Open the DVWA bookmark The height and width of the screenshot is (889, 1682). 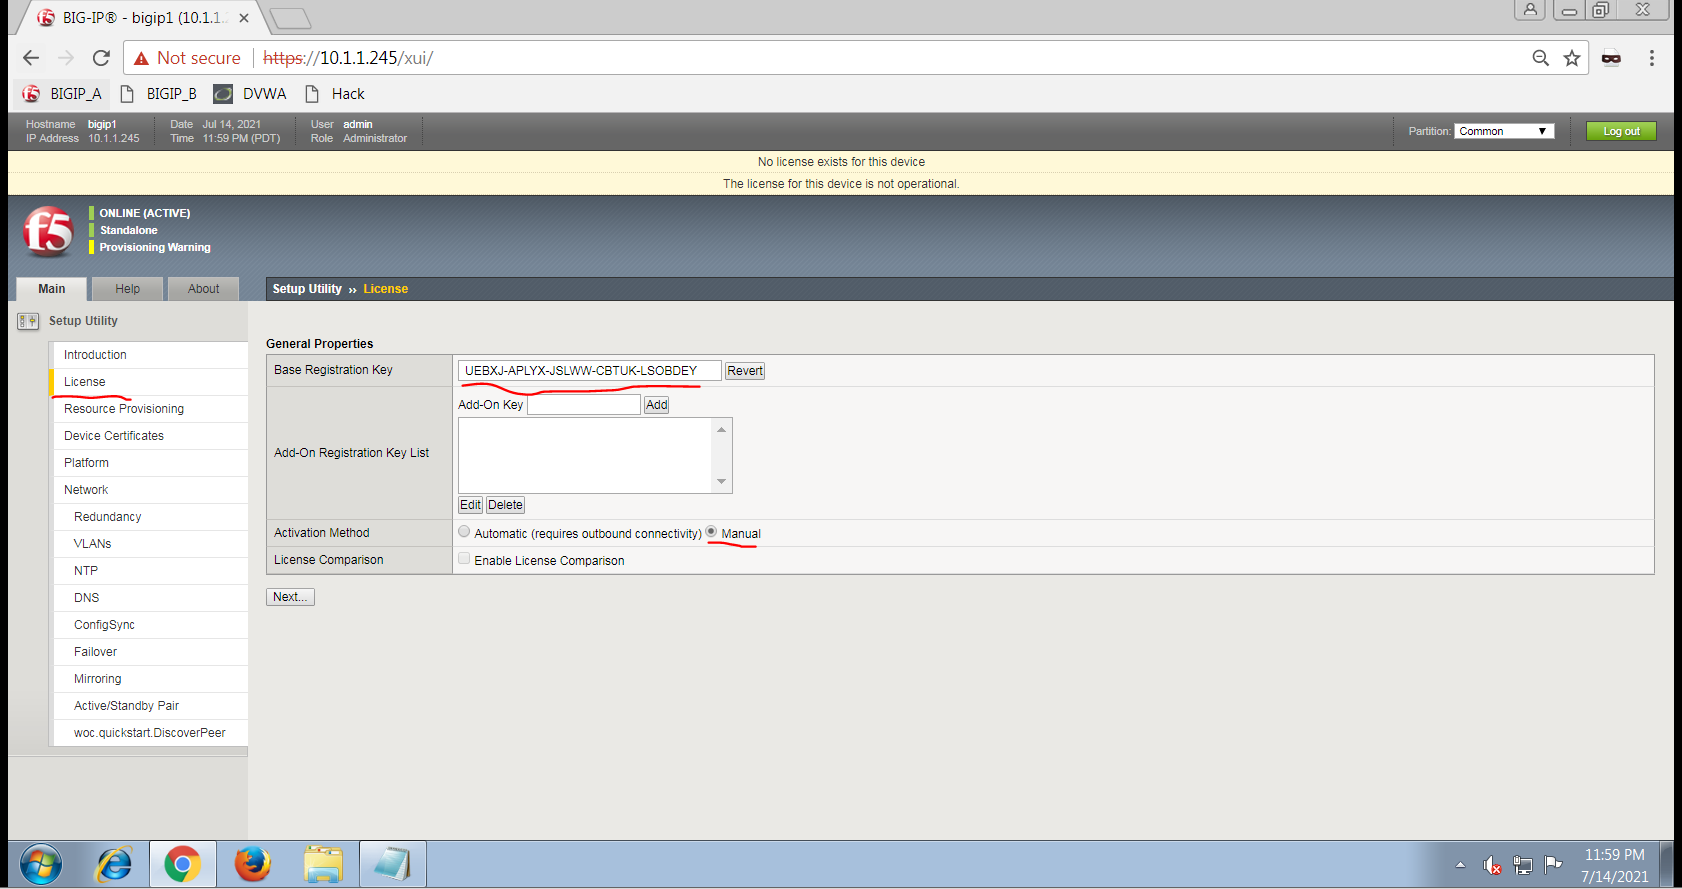[250, 94]
